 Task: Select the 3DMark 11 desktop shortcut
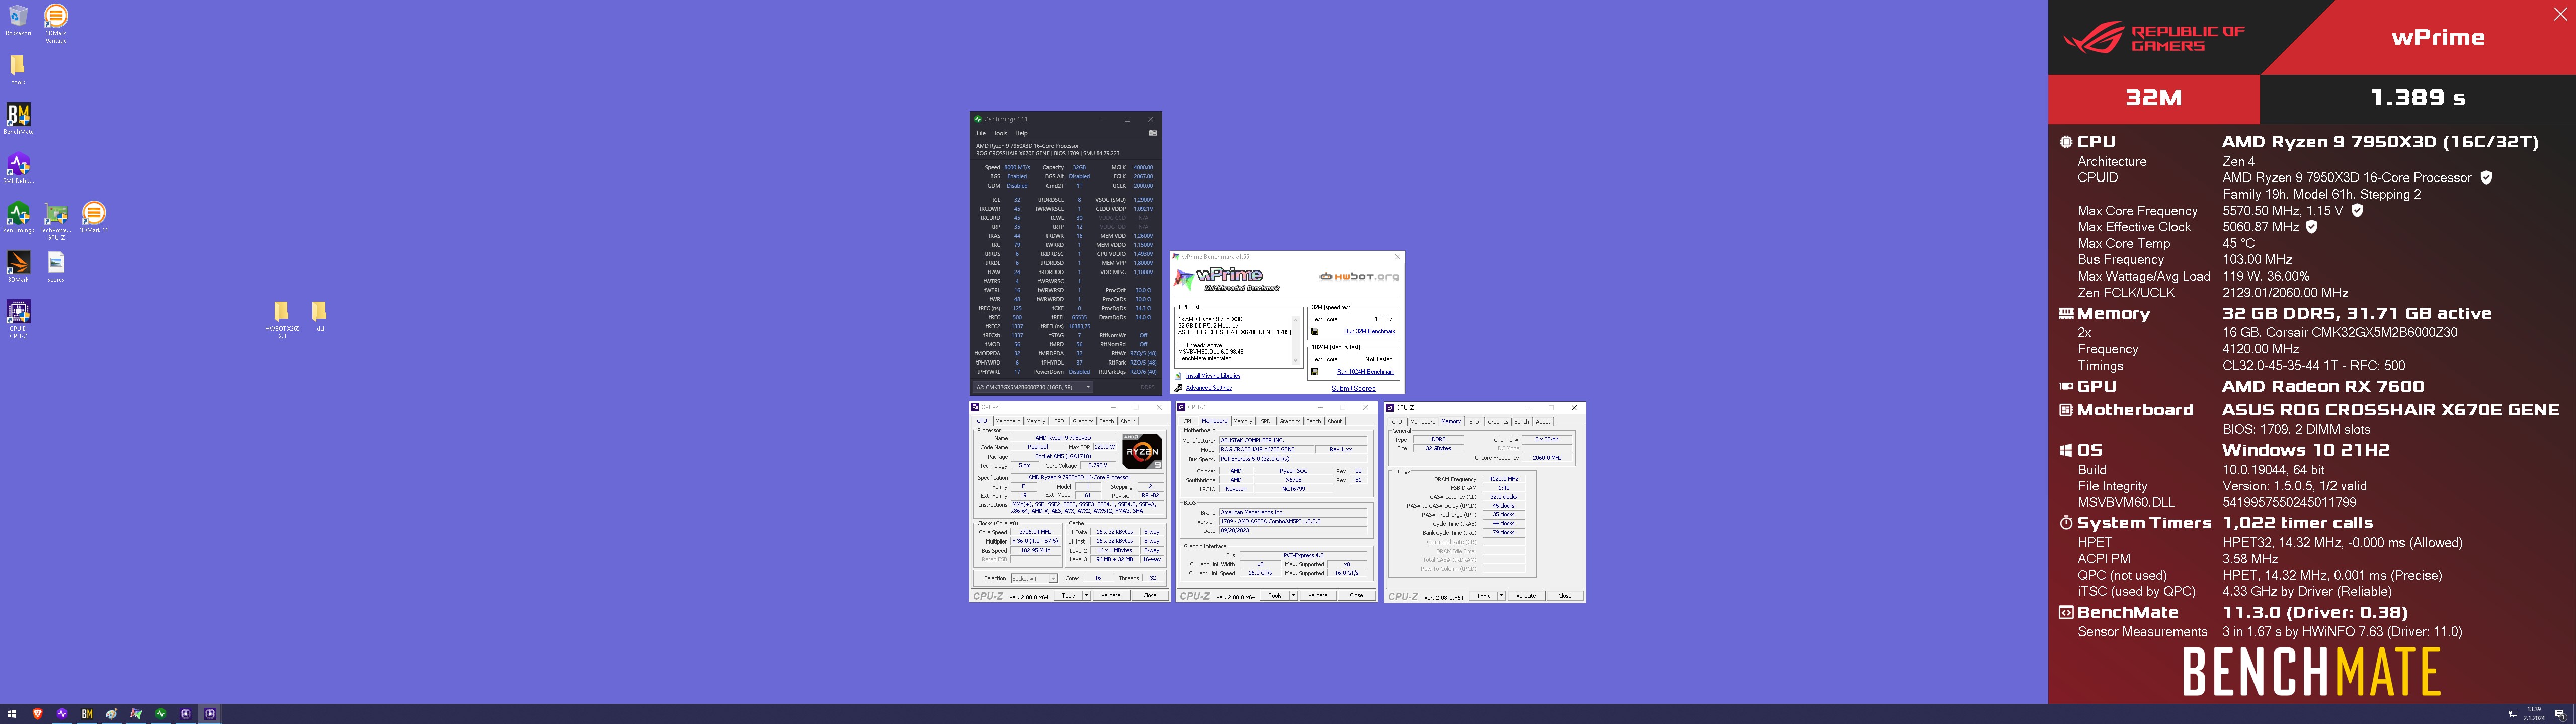93,217
